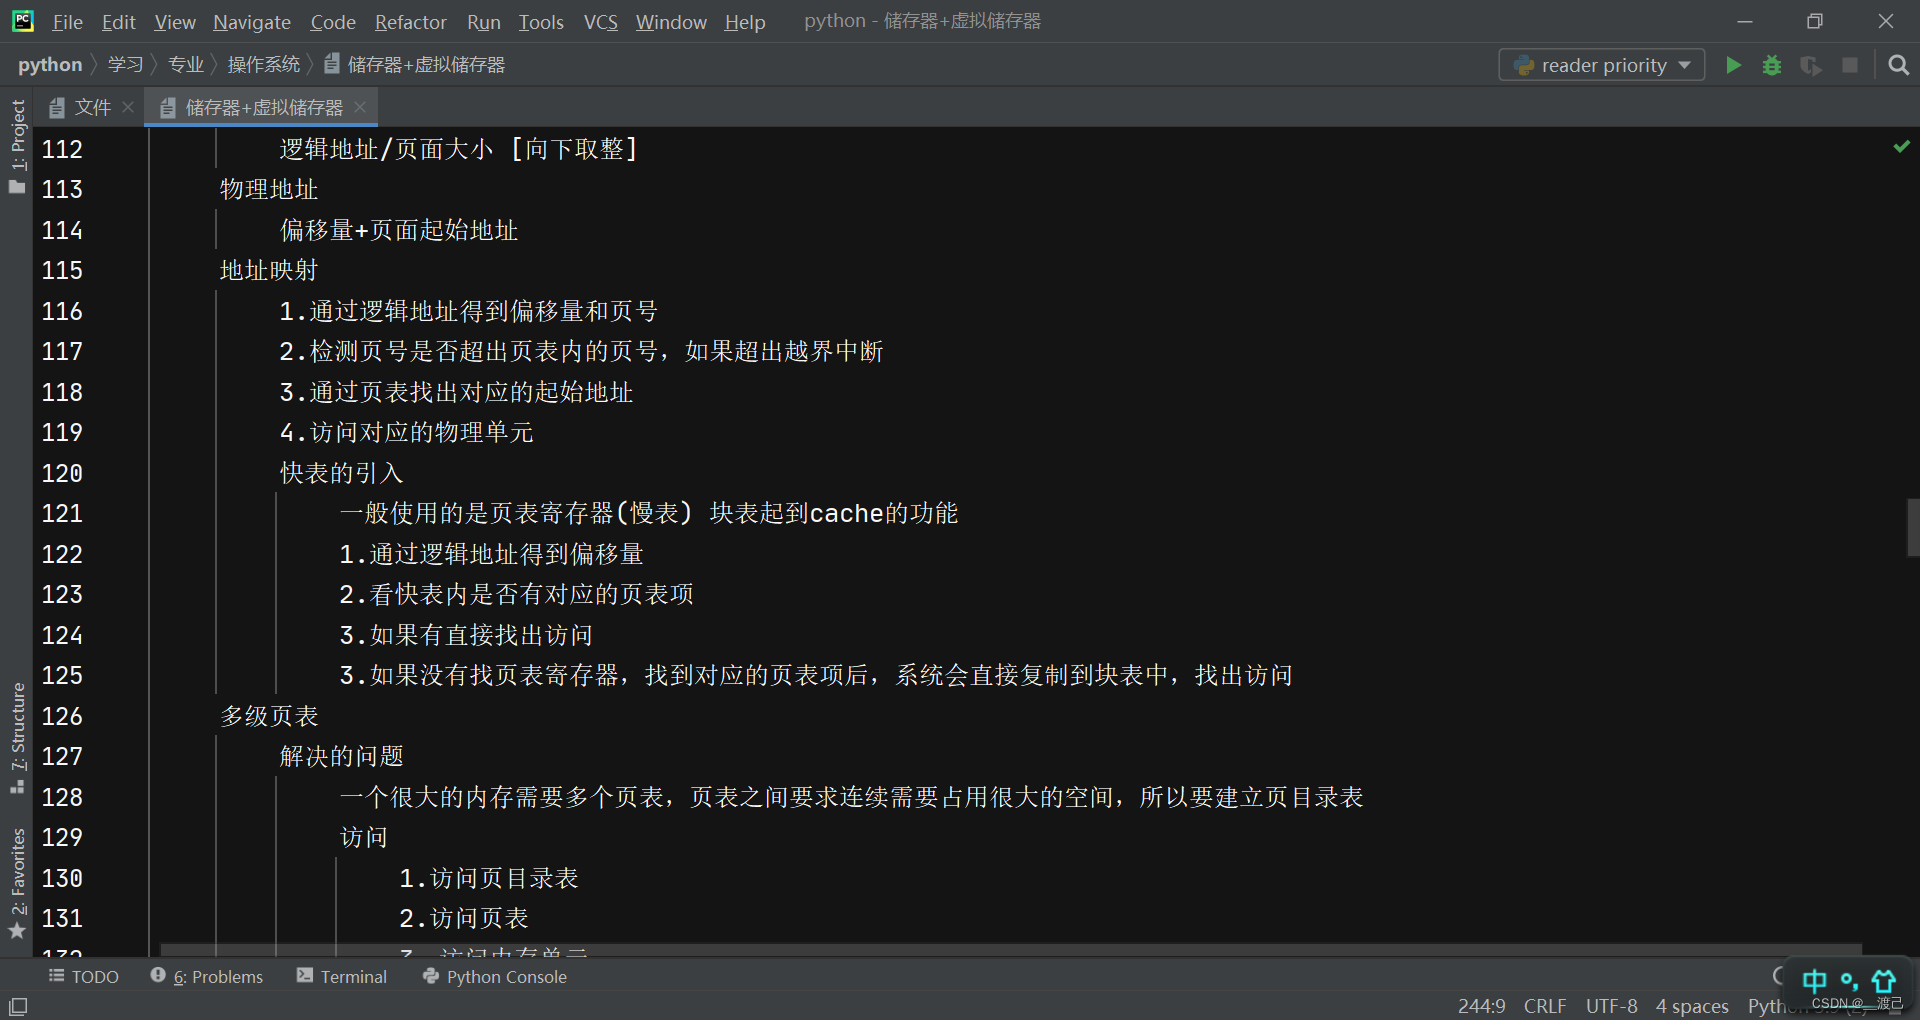This screenshot has width=1920, height=1020.
Task: Place cursor on 地址映射 line
Action: coord(269,270)
